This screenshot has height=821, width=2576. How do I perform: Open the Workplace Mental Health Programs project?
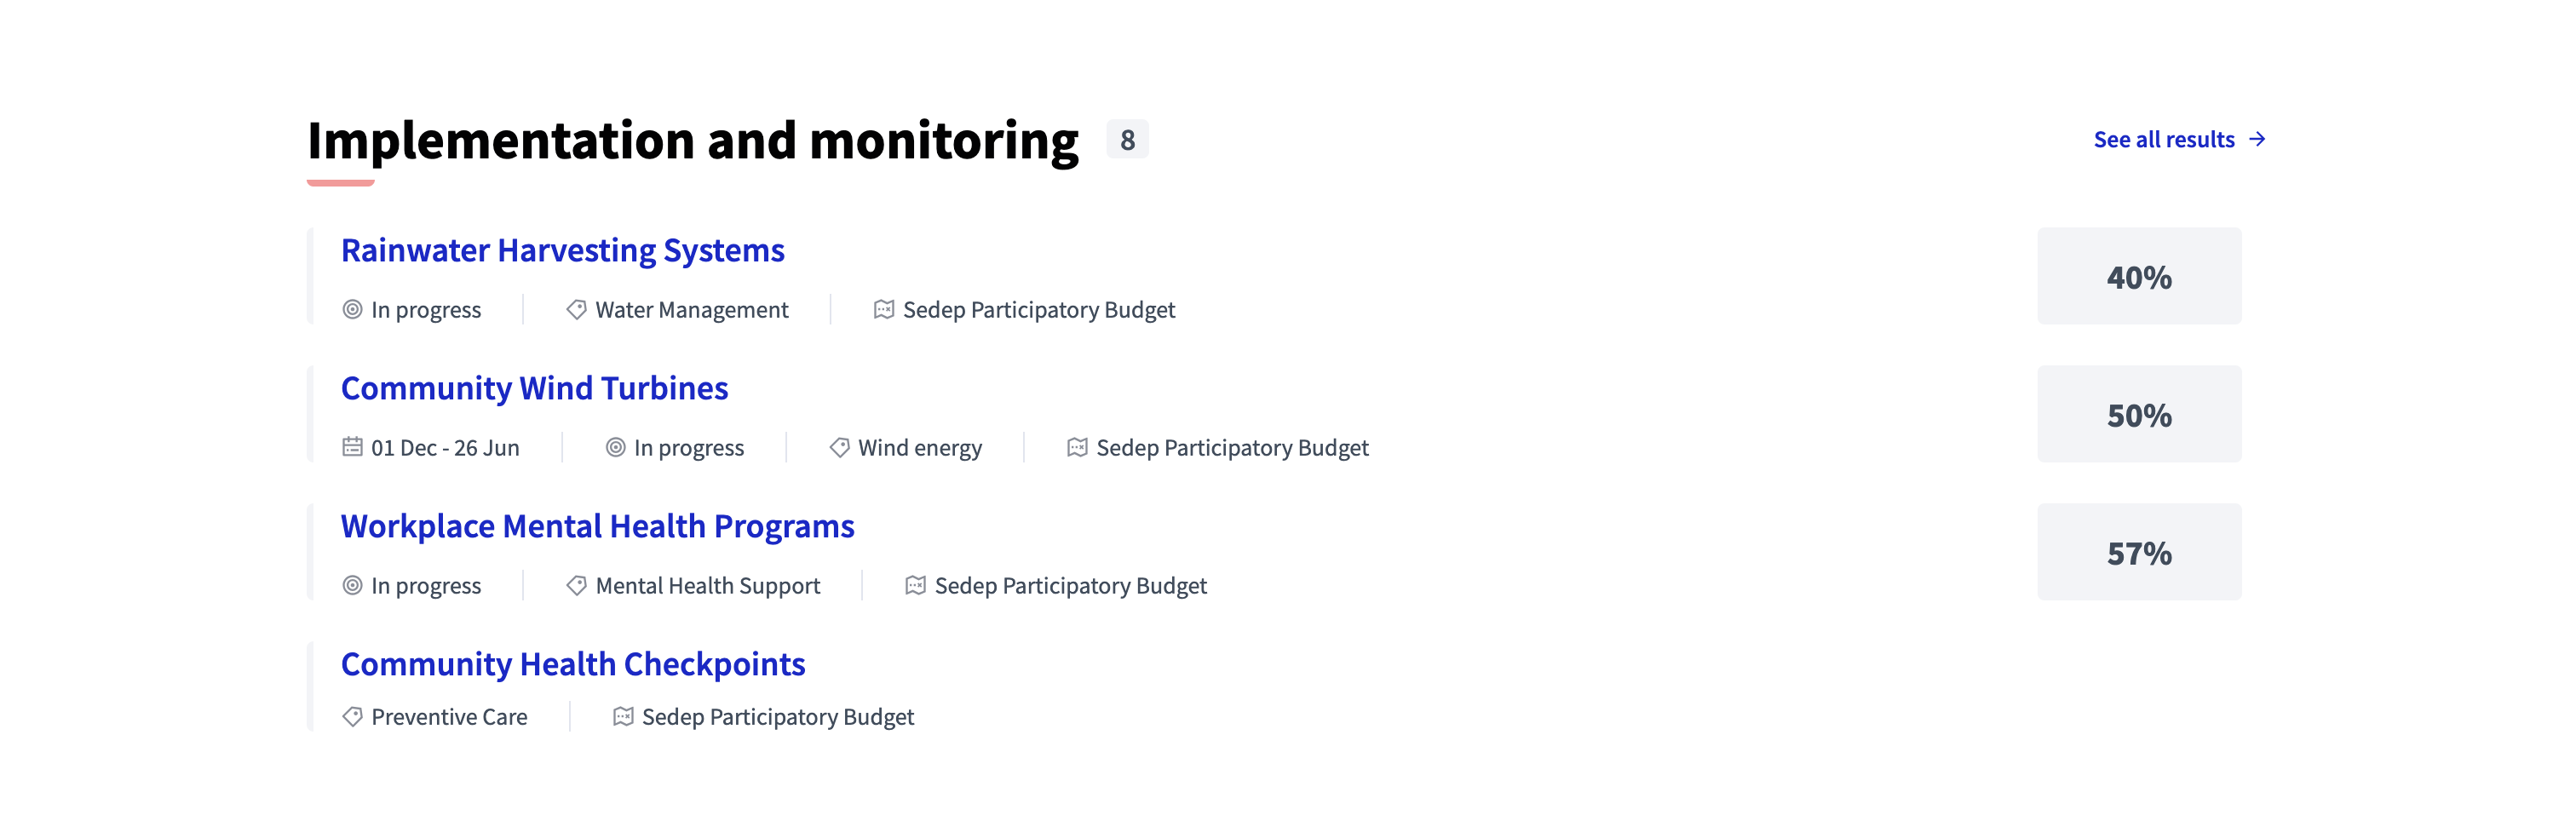(598, 527)
